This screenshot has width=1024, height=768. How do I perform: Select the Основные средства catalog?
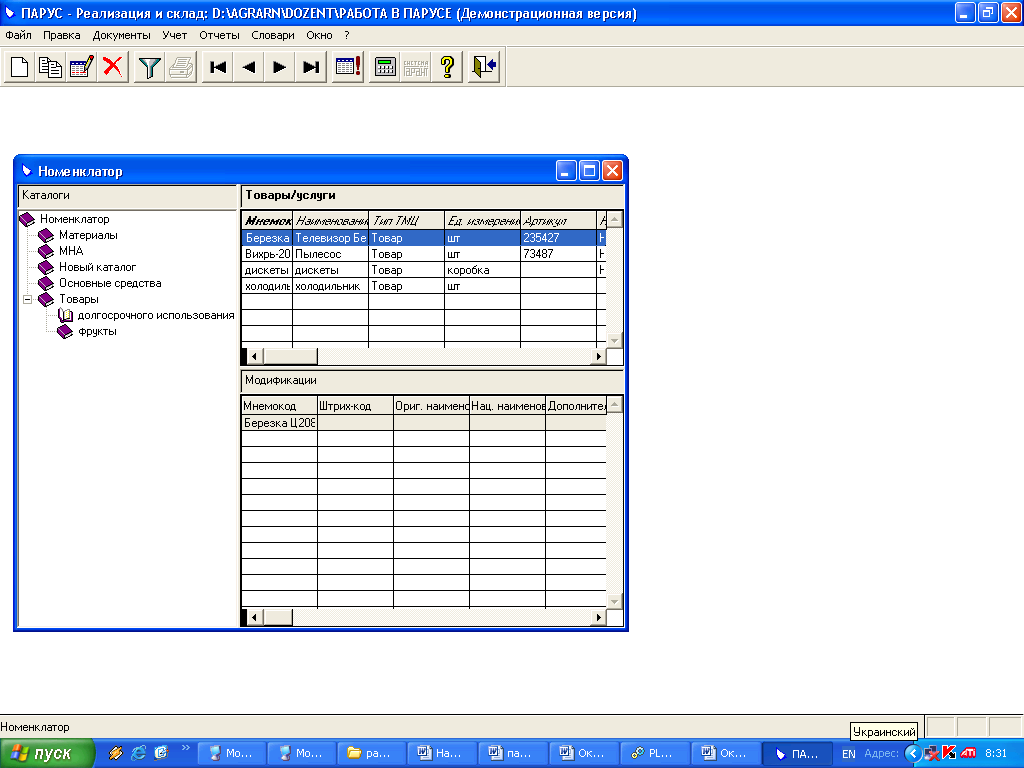[110, 283]
